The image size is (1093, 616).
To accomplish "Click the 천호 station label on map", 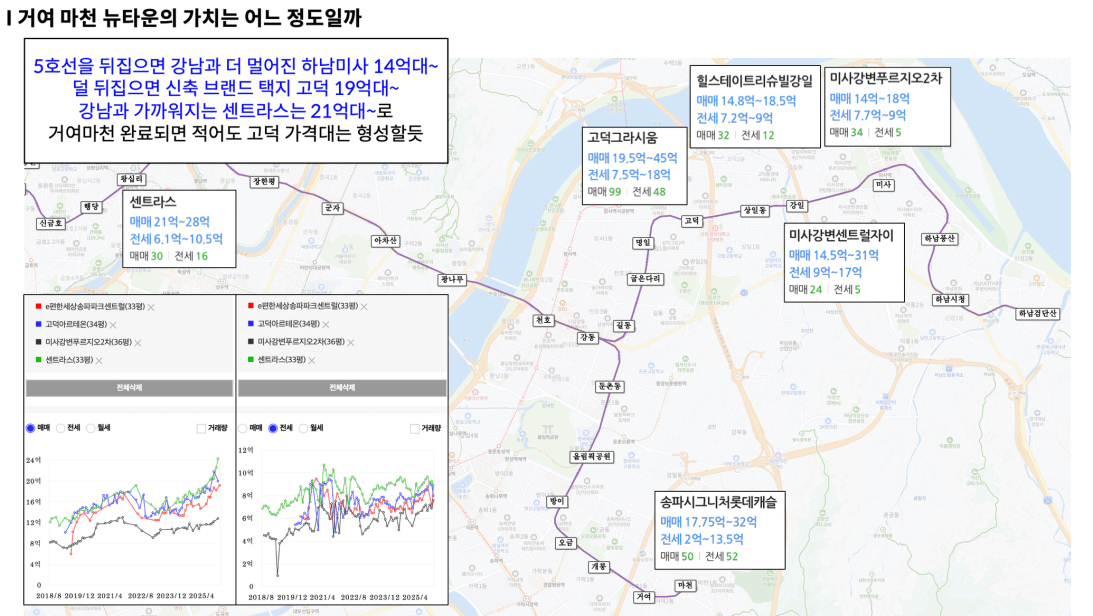I will point(543,321).
